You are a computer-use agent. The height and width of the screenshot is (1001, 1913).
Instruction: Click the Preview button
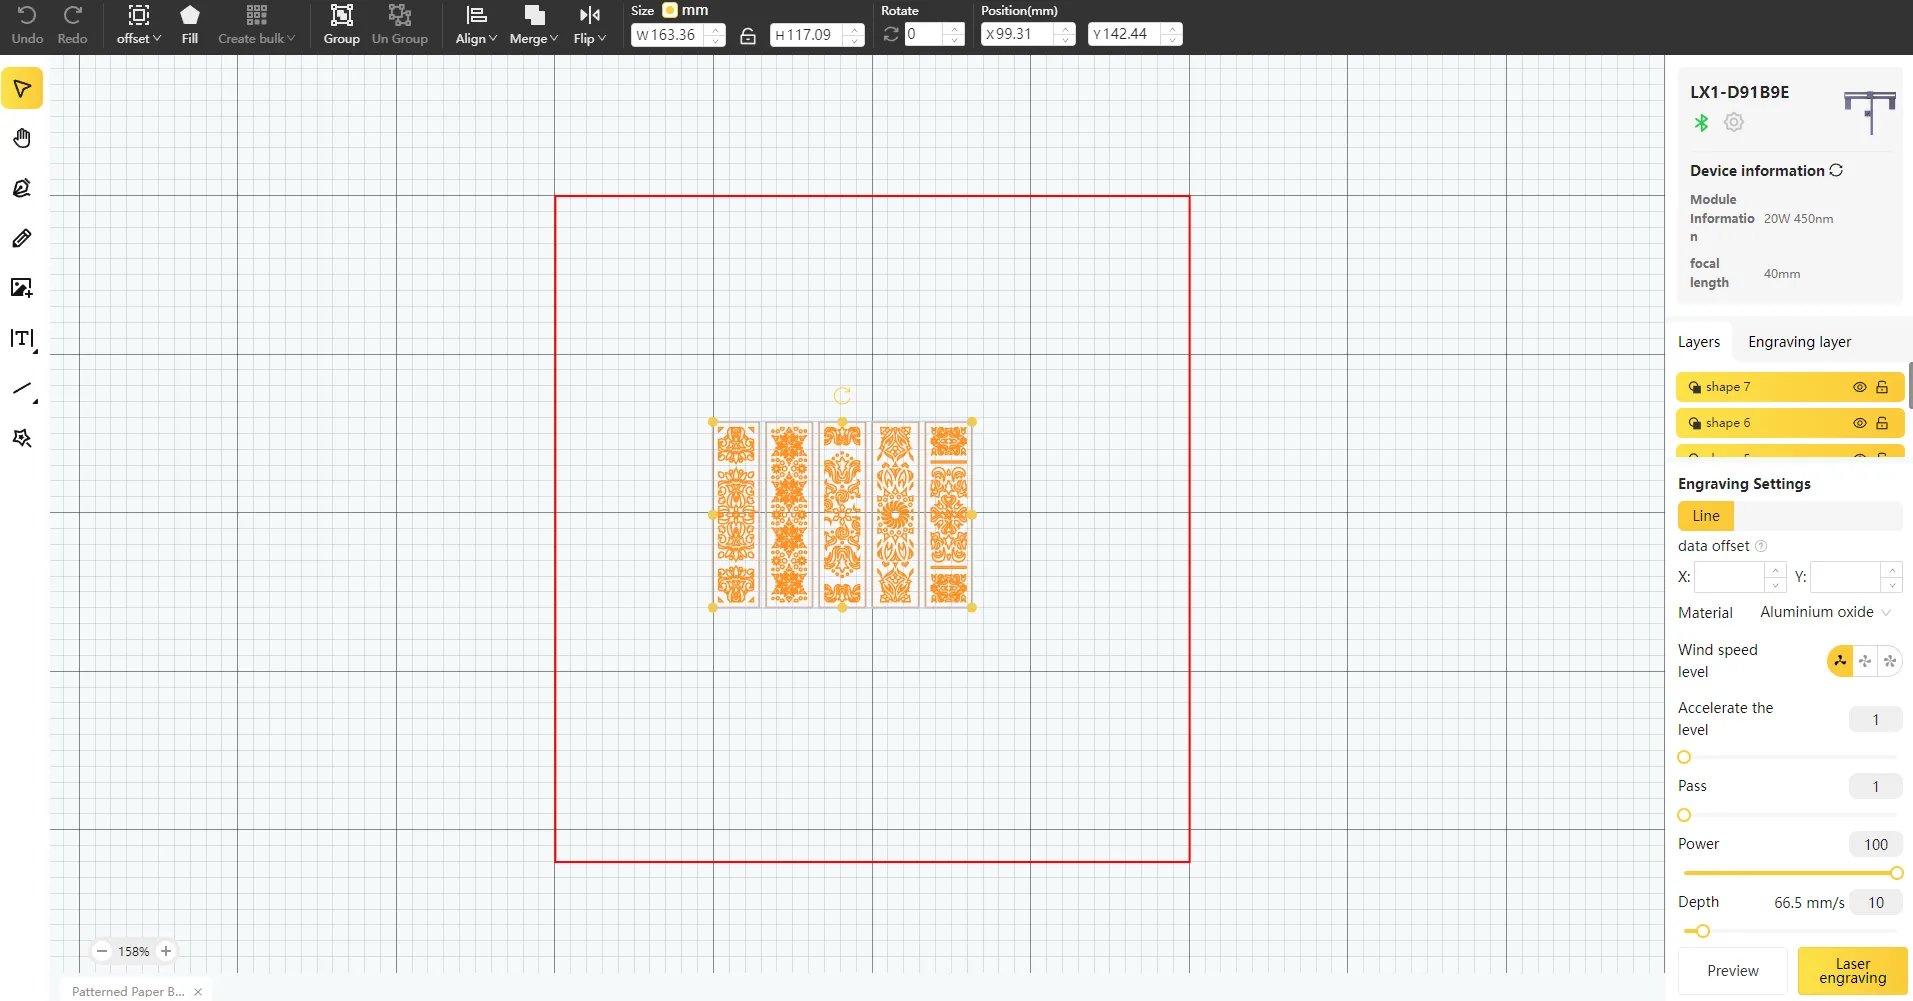pos(1733,971)
